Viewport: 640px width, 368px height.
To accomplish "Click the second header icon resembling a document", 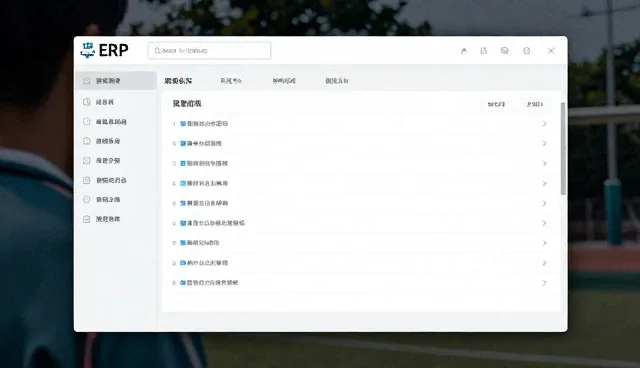I will tap(484, 51).
